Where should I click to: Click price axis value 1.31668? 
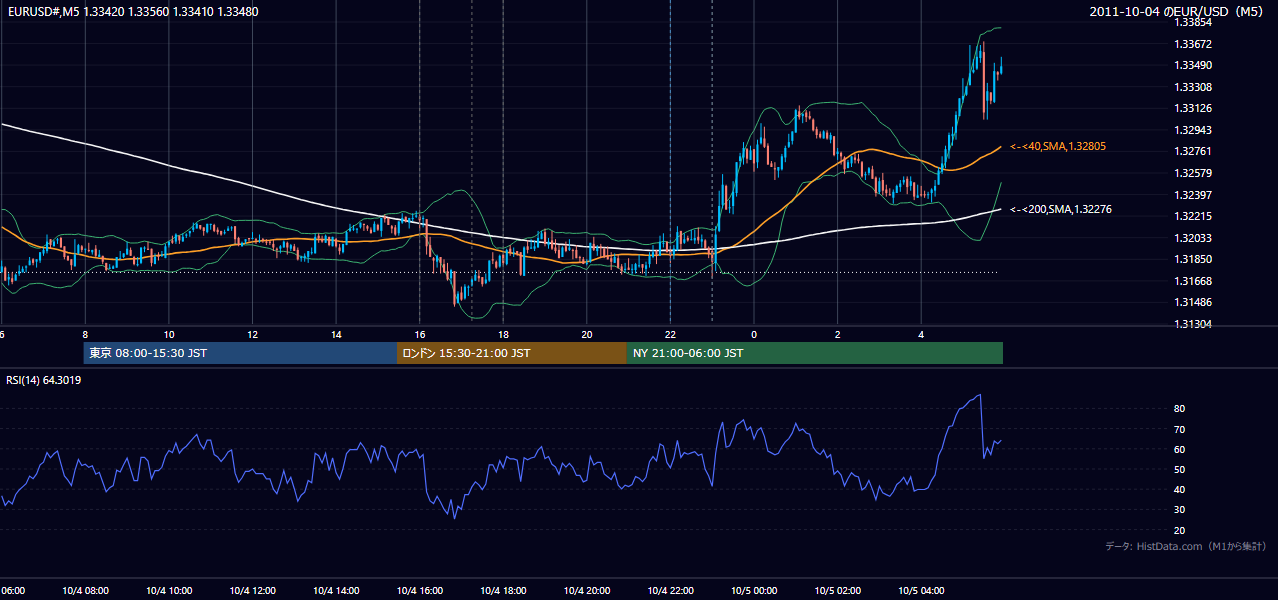click(x=1193, y=282)
